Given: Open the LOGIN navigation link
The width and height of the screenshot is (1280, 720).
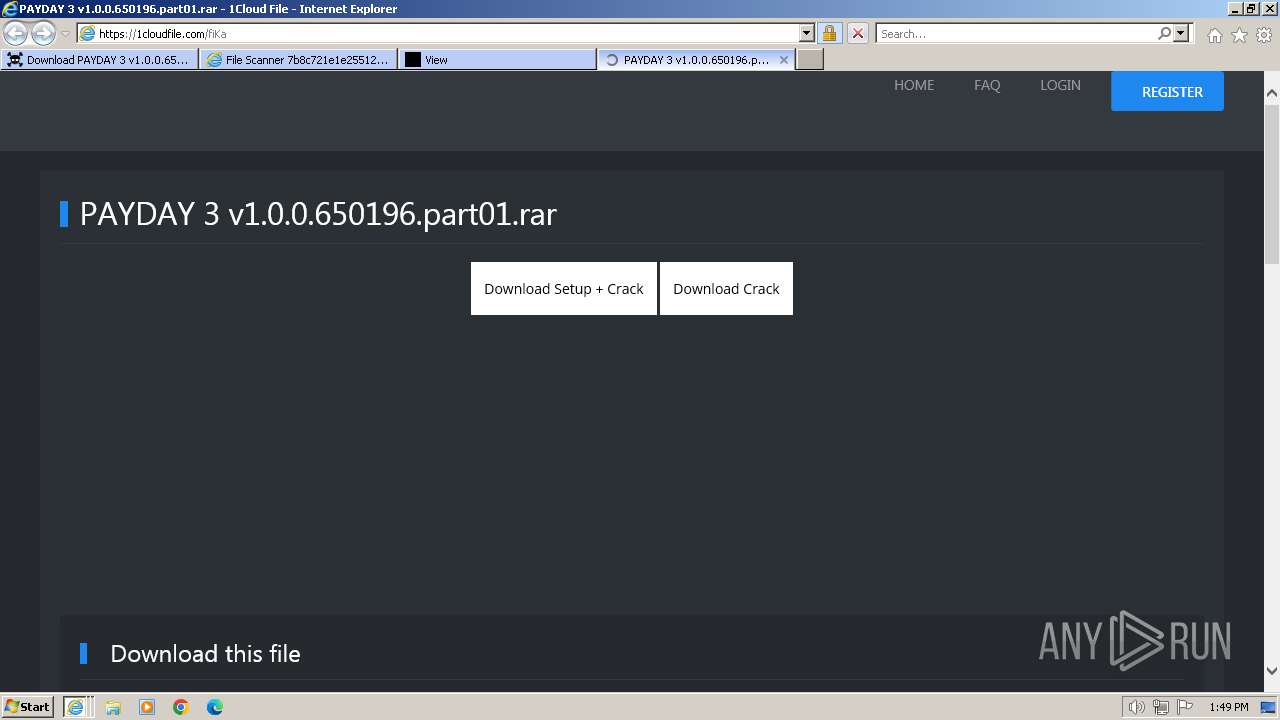Looking at the screenshot, I should (x=1060, y=85).
